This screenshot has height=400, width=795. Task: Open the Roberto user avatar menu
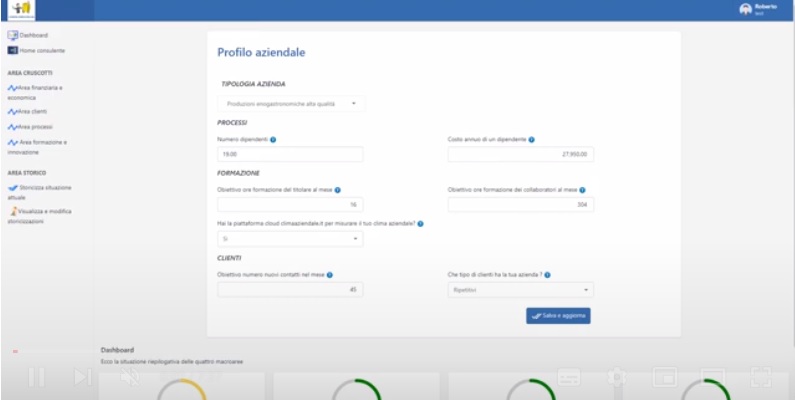[744, 9]
